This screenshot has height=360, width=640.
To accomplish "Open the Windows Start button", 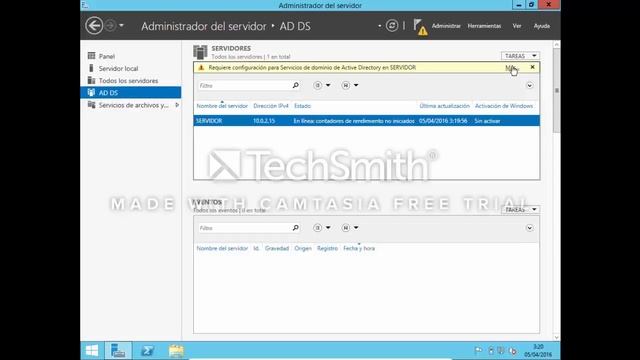I will [92, 351].
